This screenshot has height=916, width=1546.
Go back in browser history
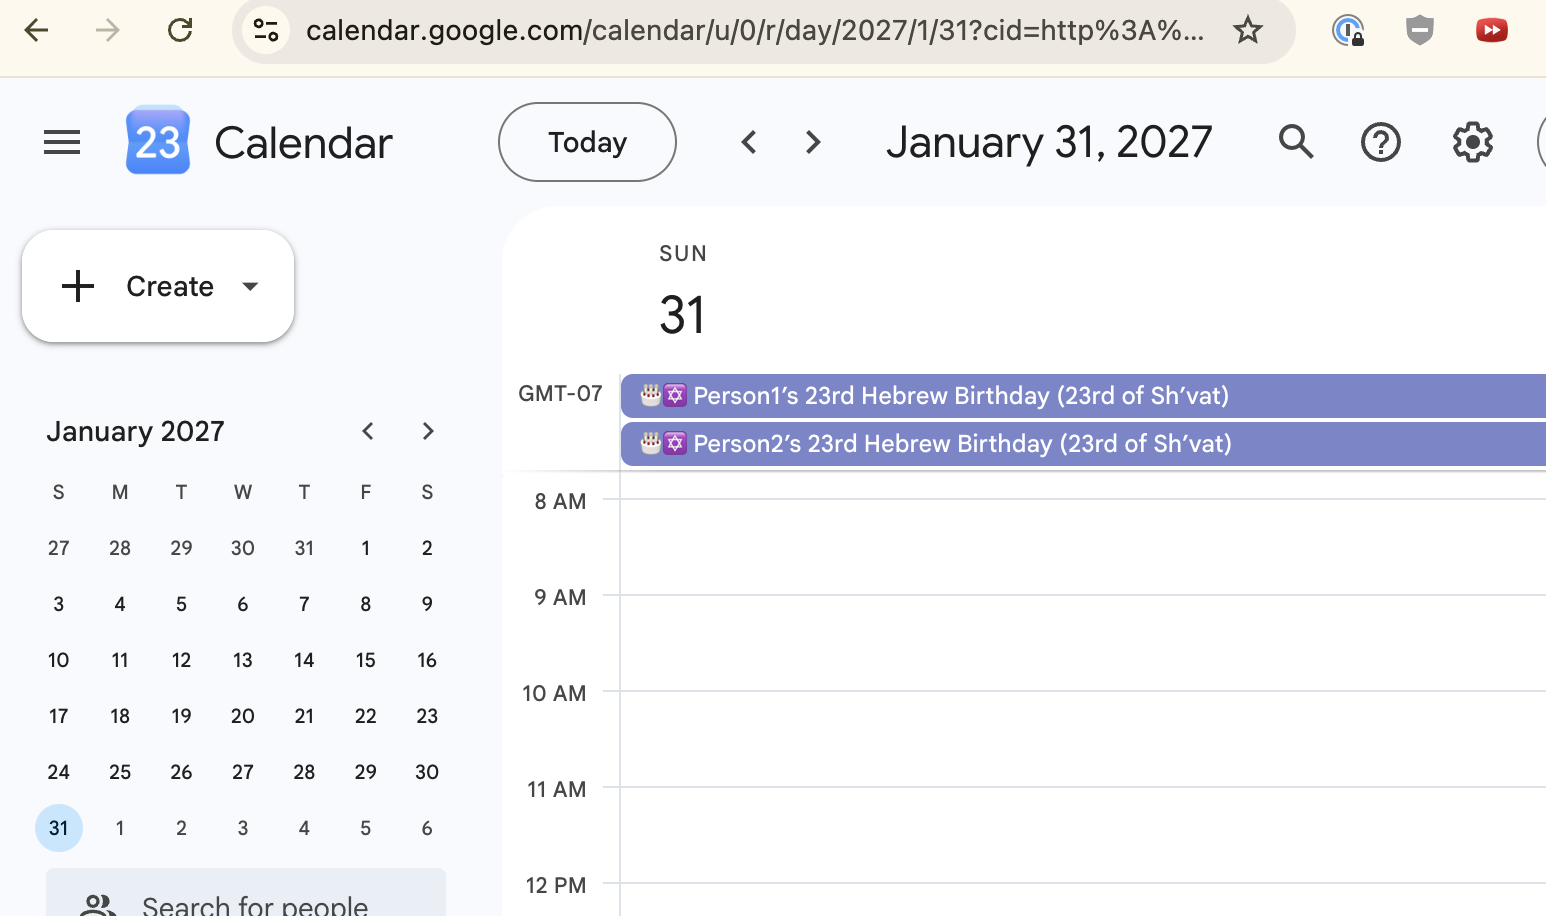point(36,30)
